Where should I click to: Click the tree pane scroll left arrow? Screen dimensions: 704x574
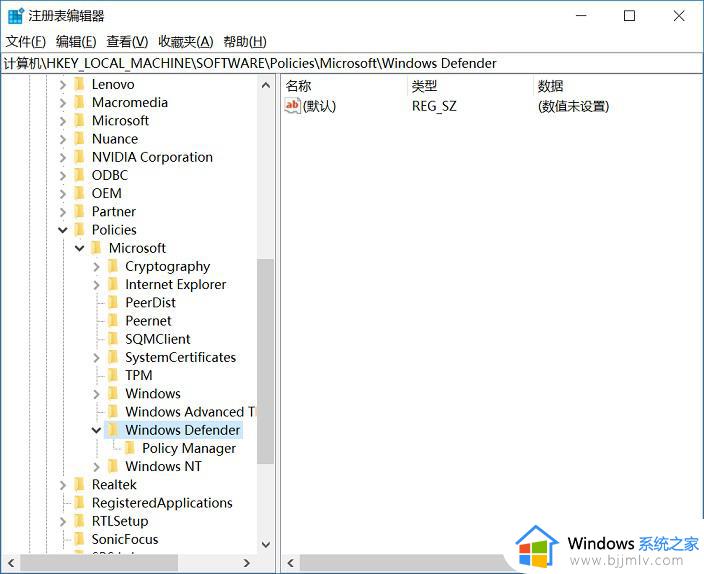pos(11,563)
